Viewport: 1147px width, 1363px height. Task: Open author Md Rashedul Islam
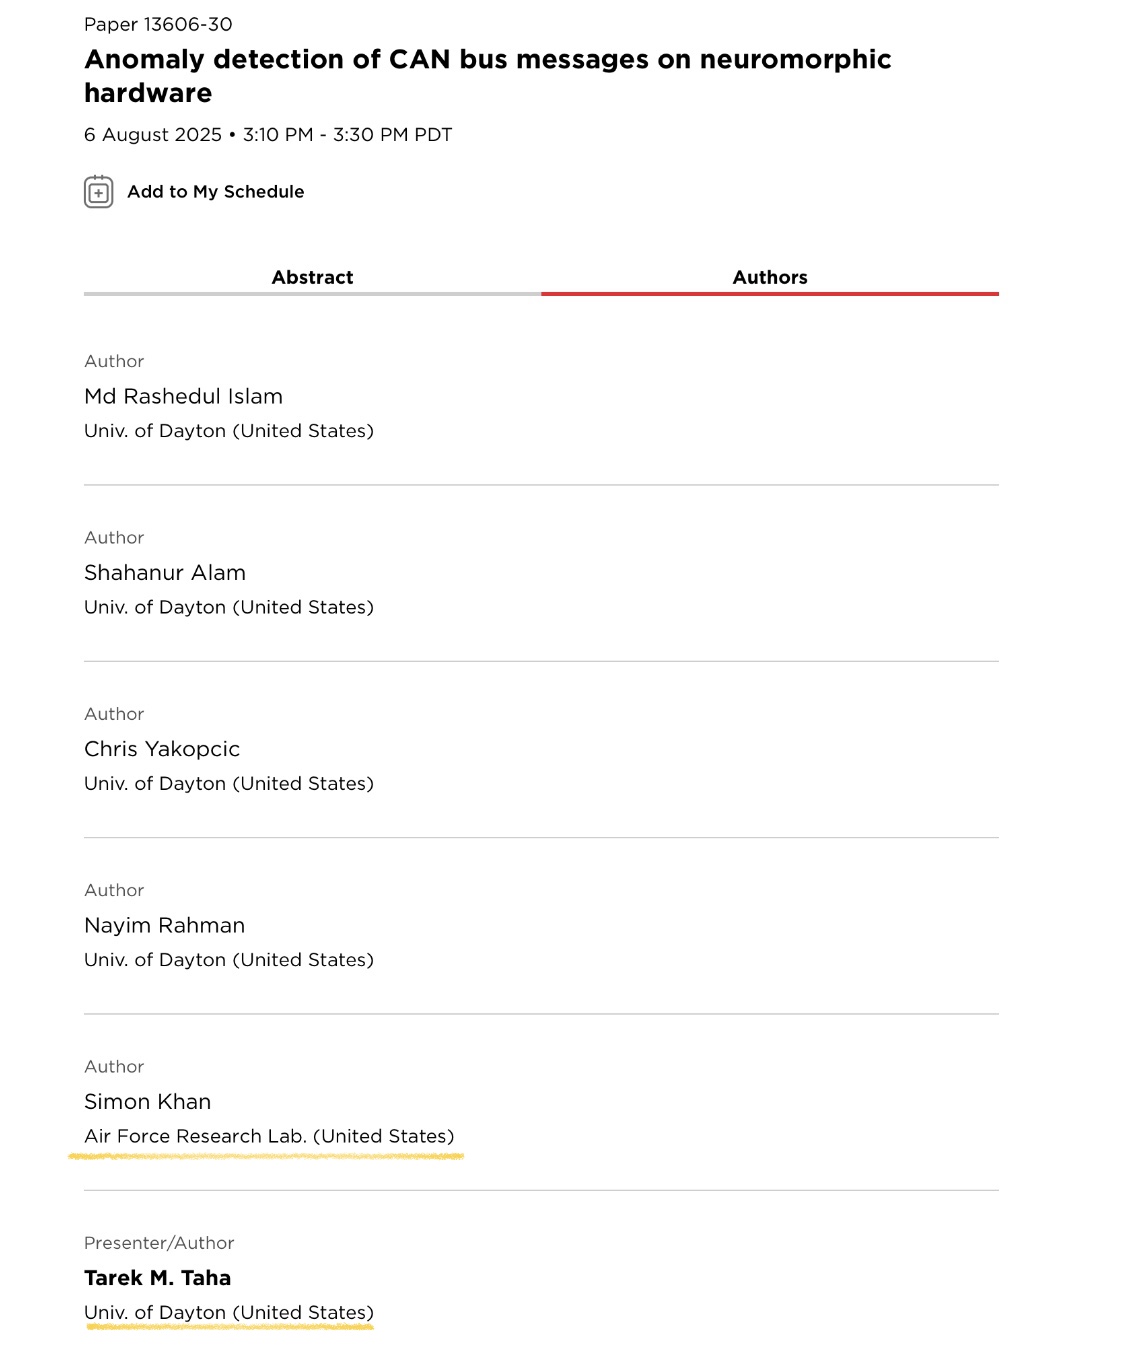(x=183, y=397)
